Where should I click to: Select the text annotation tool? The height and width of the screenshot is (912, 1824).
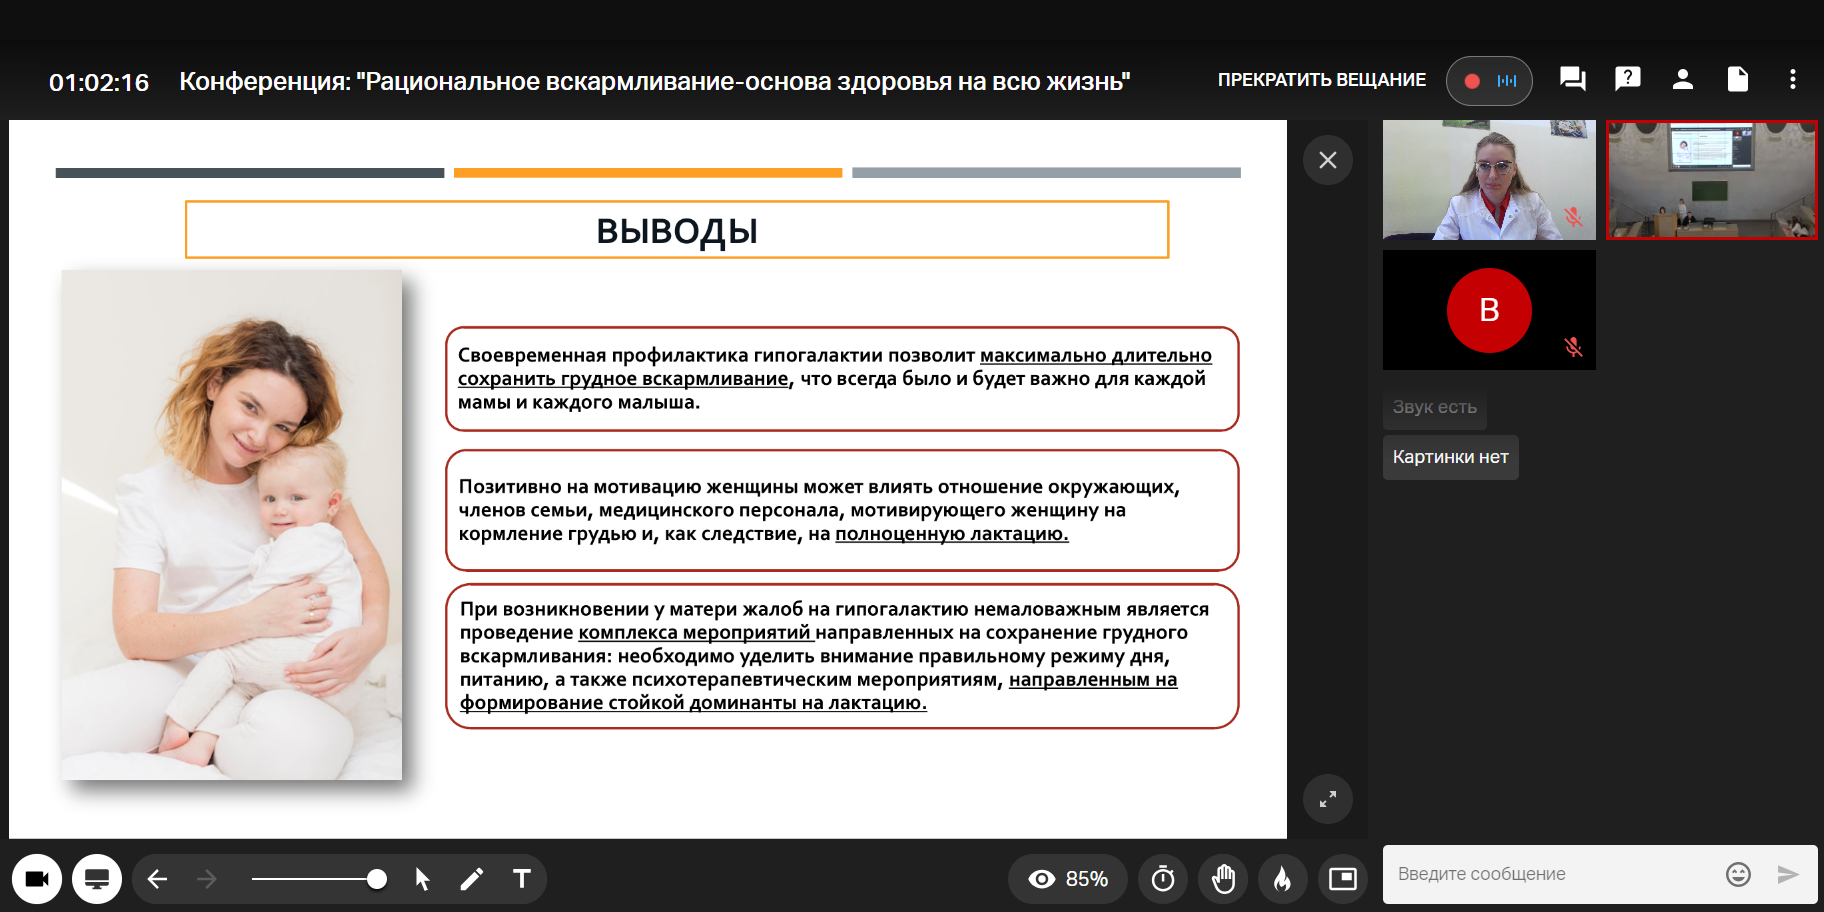tap(522, 879)
